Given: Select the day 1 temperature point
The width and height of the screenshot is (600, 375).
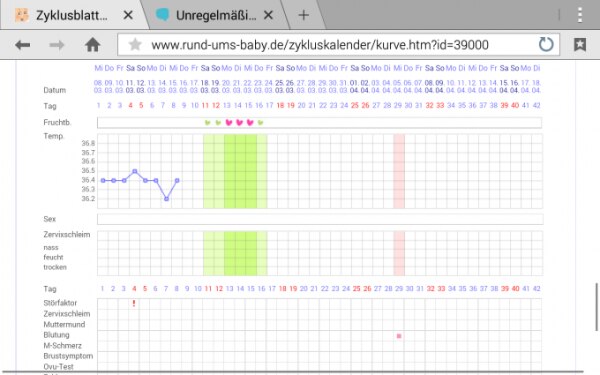Looking at the screenshot, I should 103,180.
